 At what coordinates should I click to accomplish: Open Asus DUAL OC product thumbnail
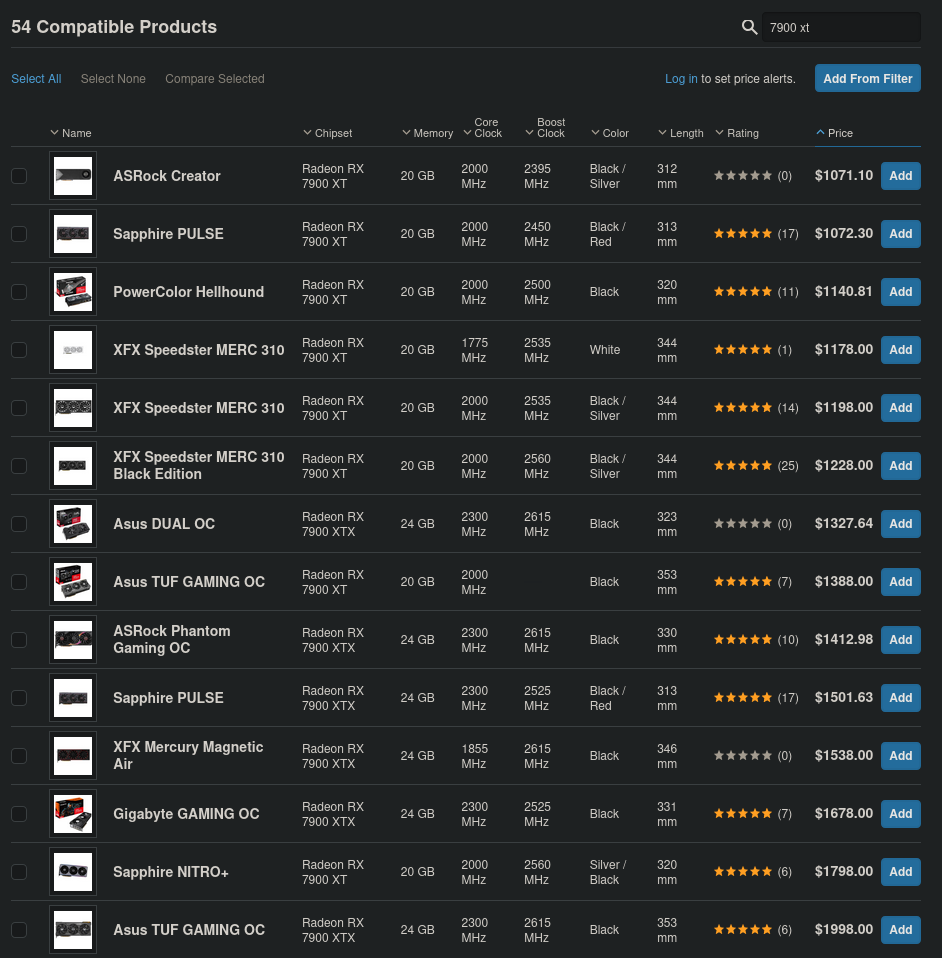(73, 524)
